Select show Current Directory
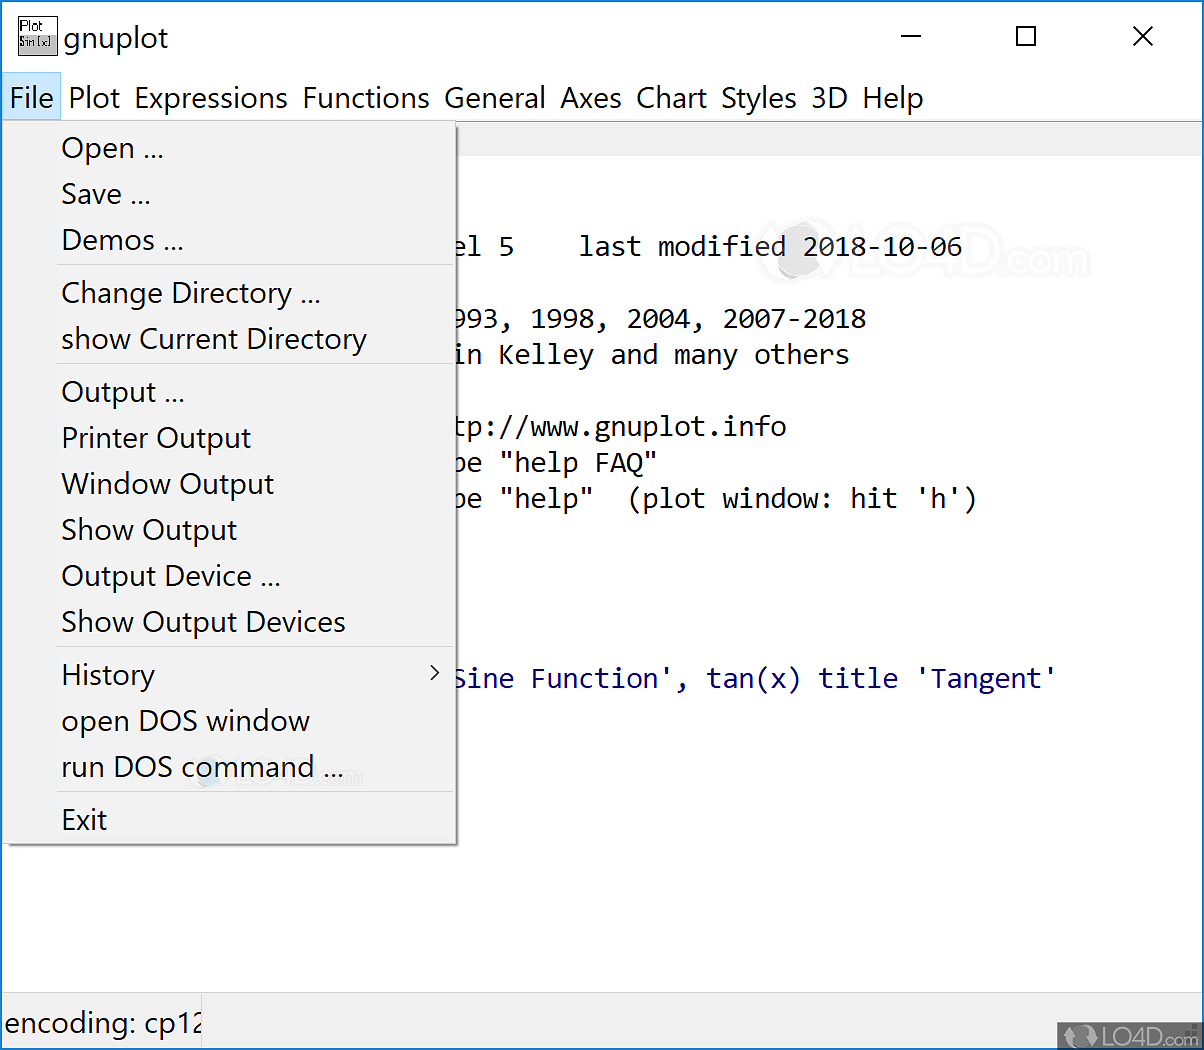Image resolution: width=1204 pixels, height=1050 pixels. 213,339
